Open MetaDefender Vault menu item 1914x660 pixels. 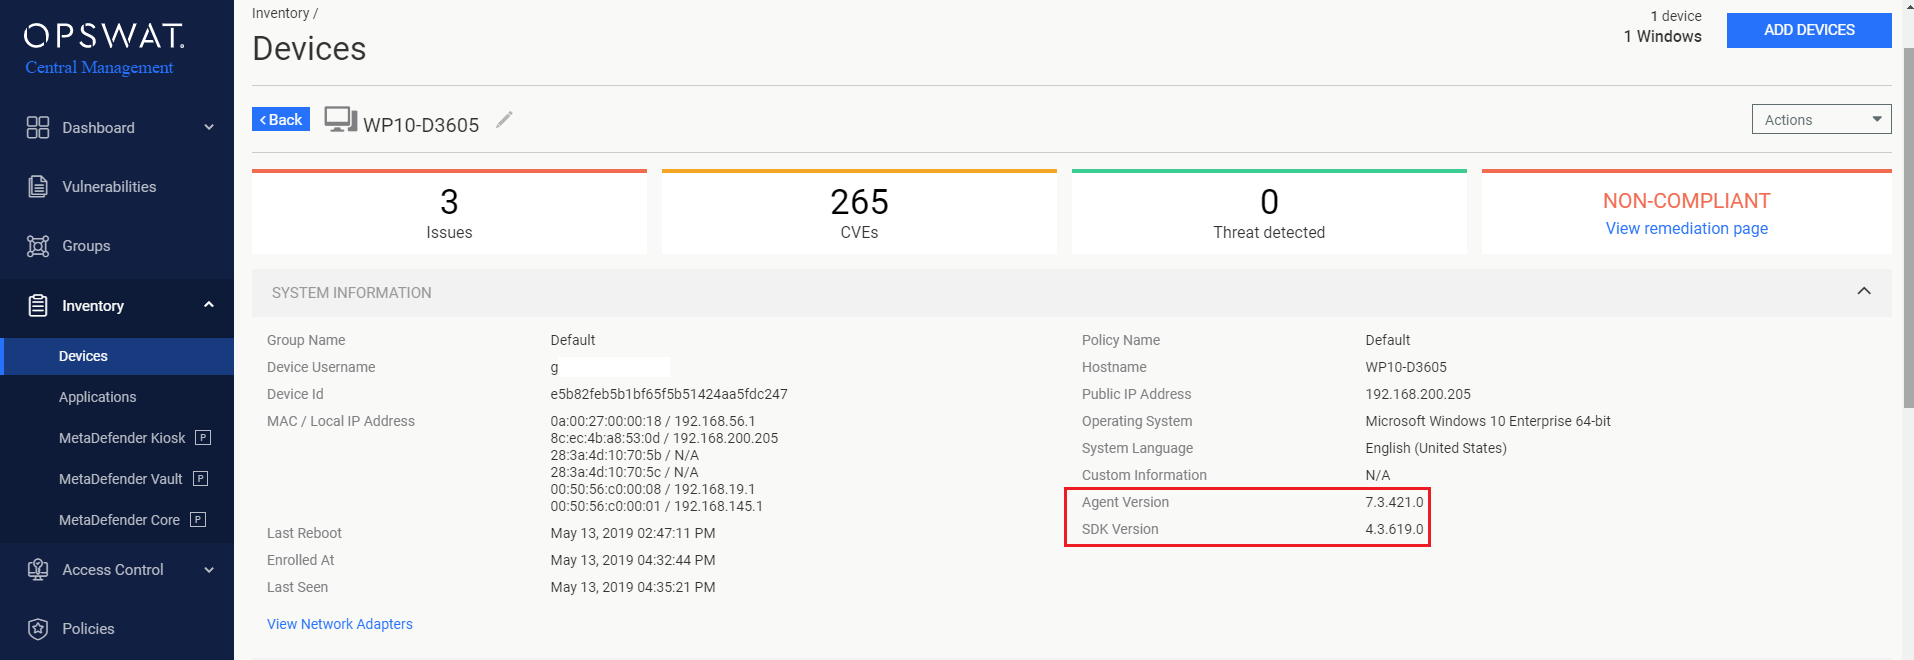pyautogui.click(x=120, y=479)
